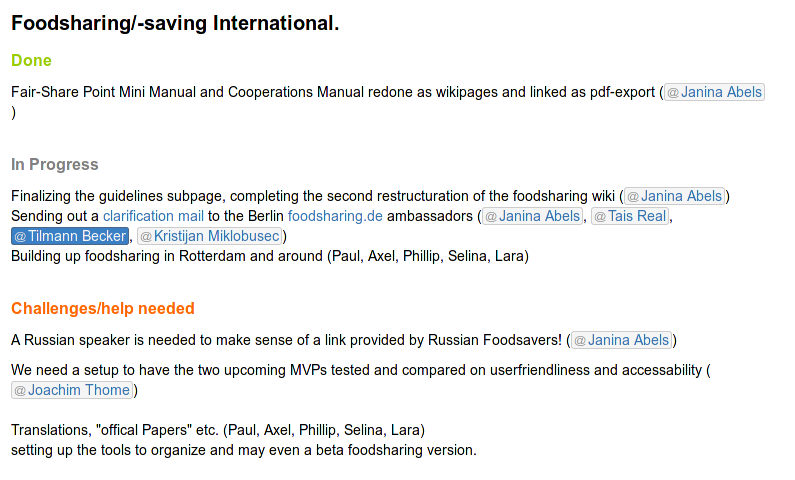Screen dimensions: 795x480
Task: Open the @Tais Real mention
Action: 630,216
